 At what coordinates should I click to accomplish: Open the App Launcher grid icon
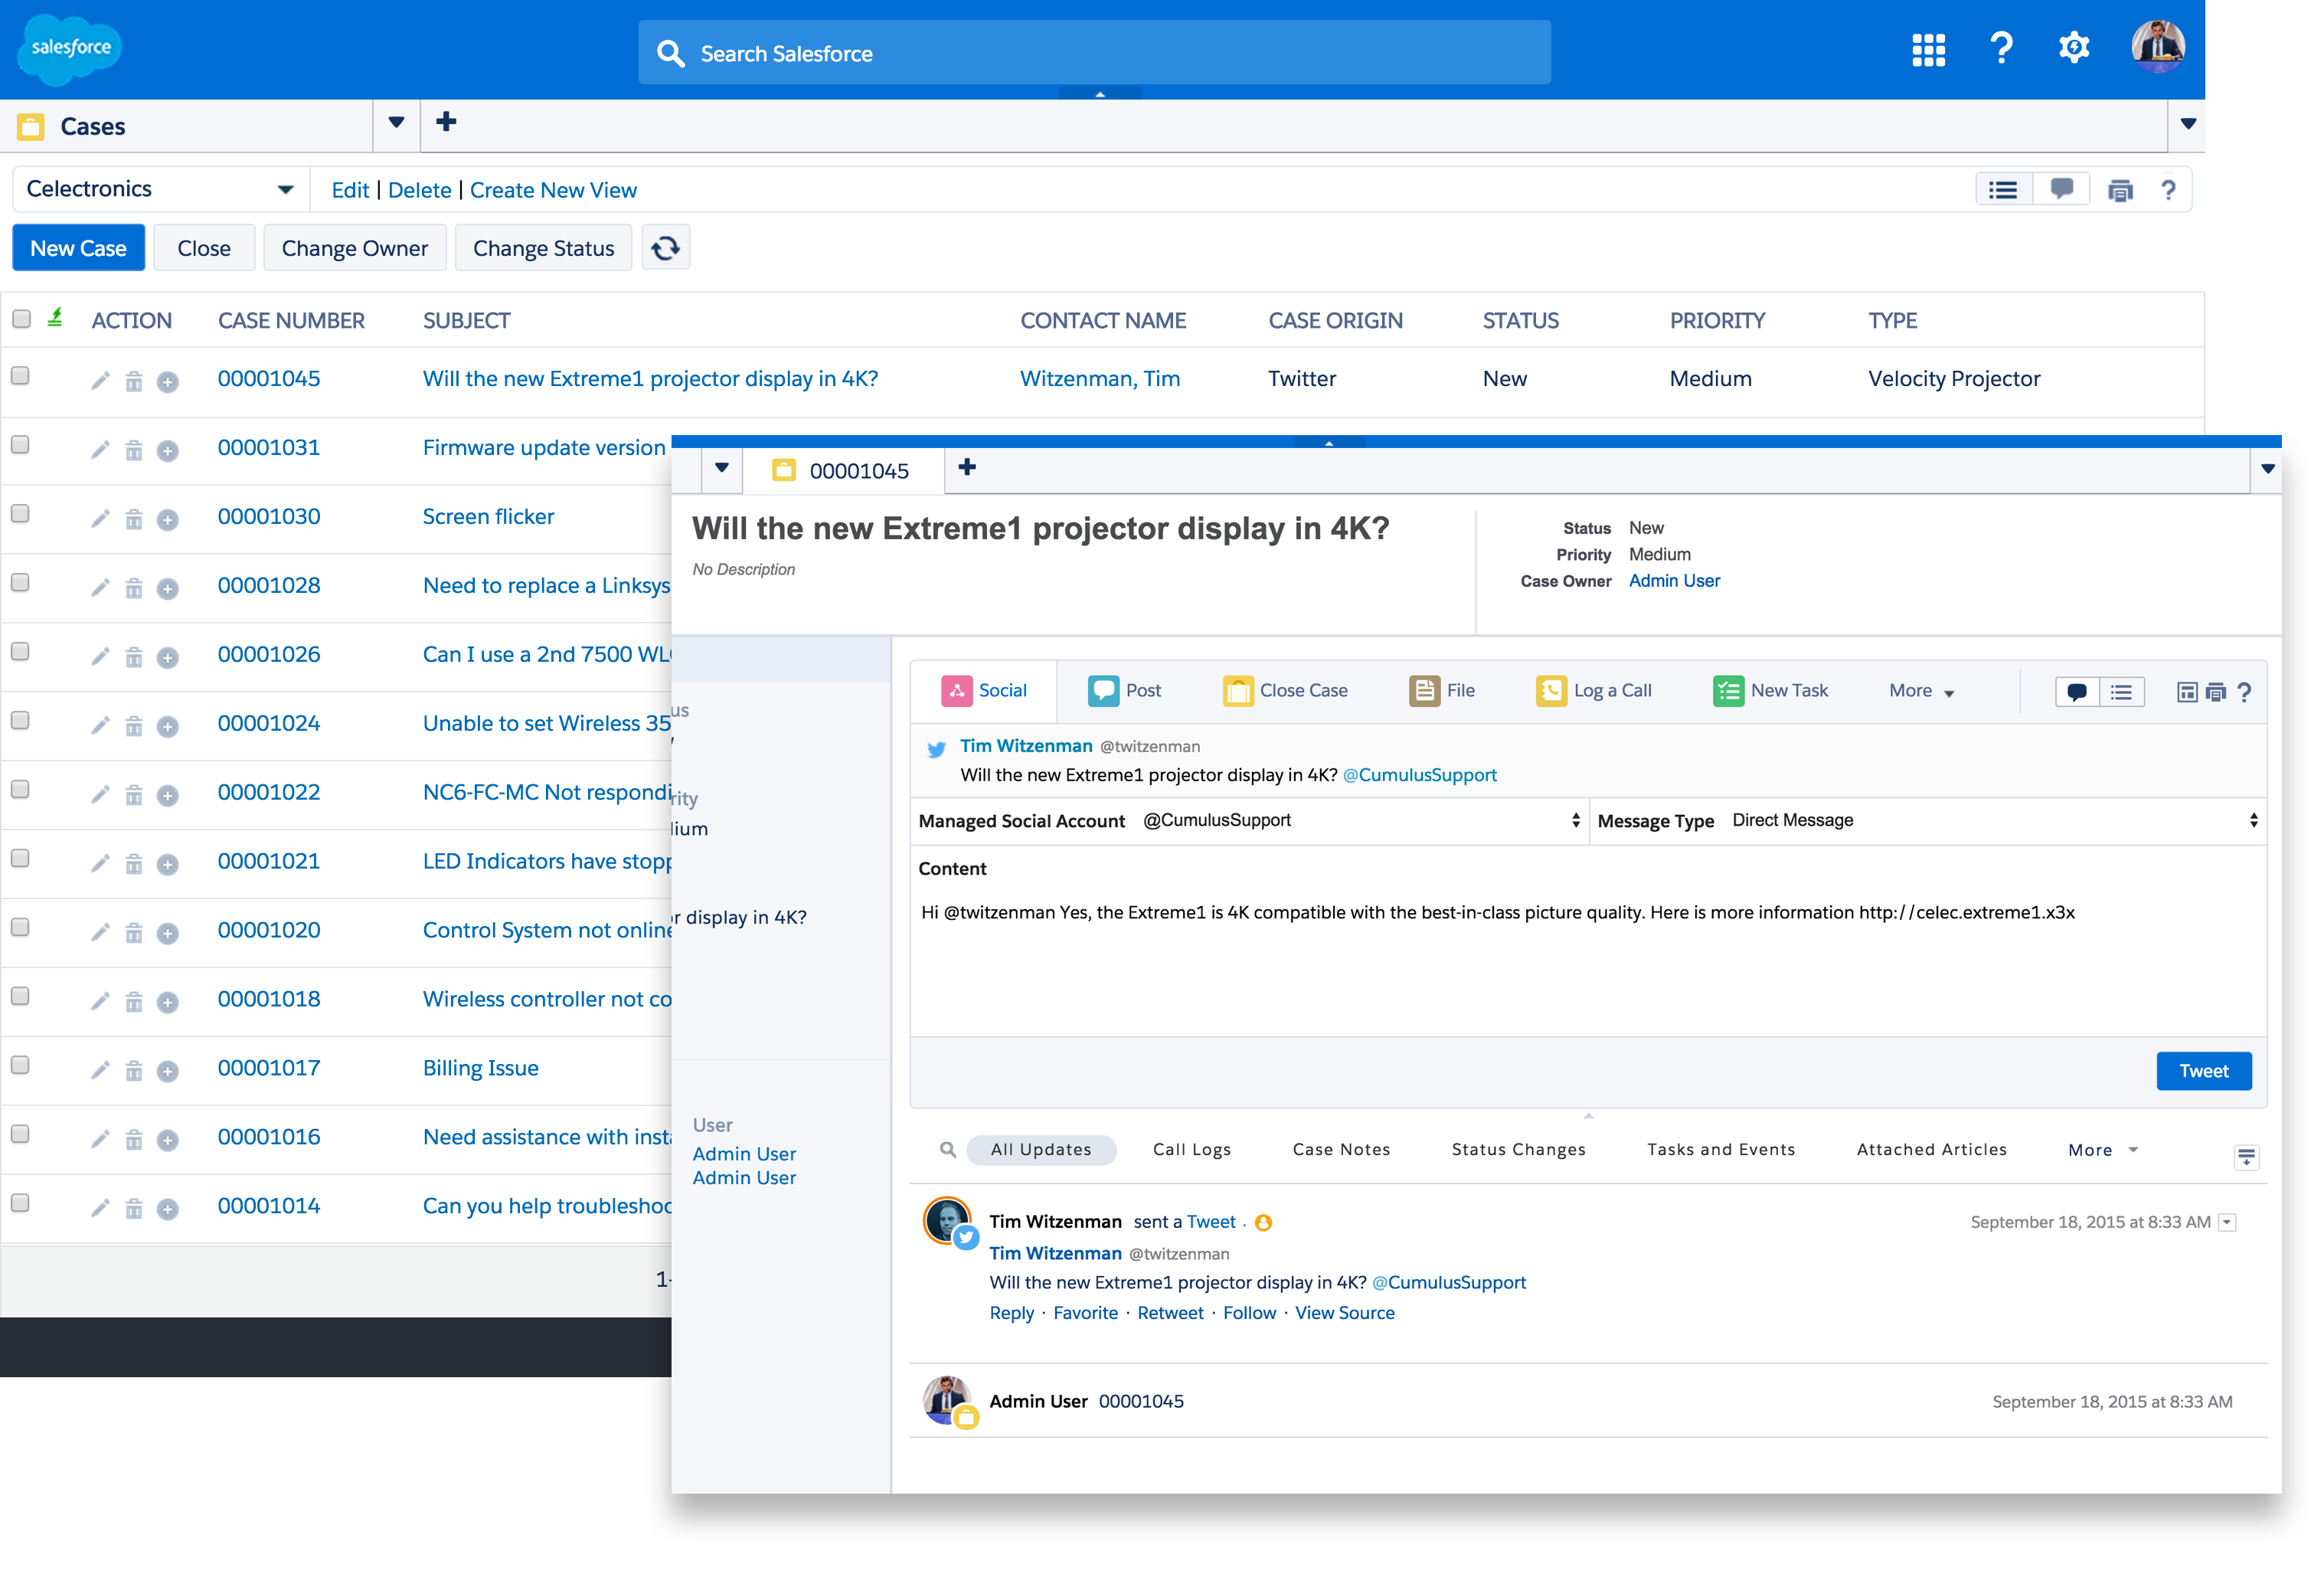coord(1927,49)
